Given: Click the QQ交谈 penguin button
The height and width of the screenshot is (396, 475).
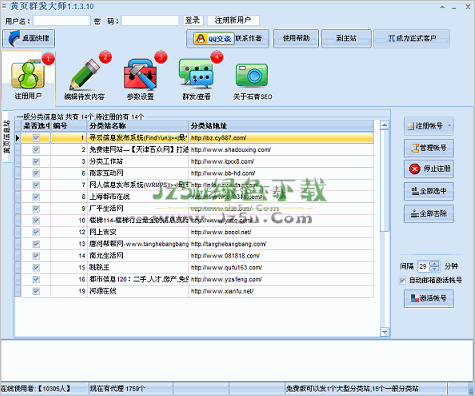Looking at the screenshot, I should 213,39.
